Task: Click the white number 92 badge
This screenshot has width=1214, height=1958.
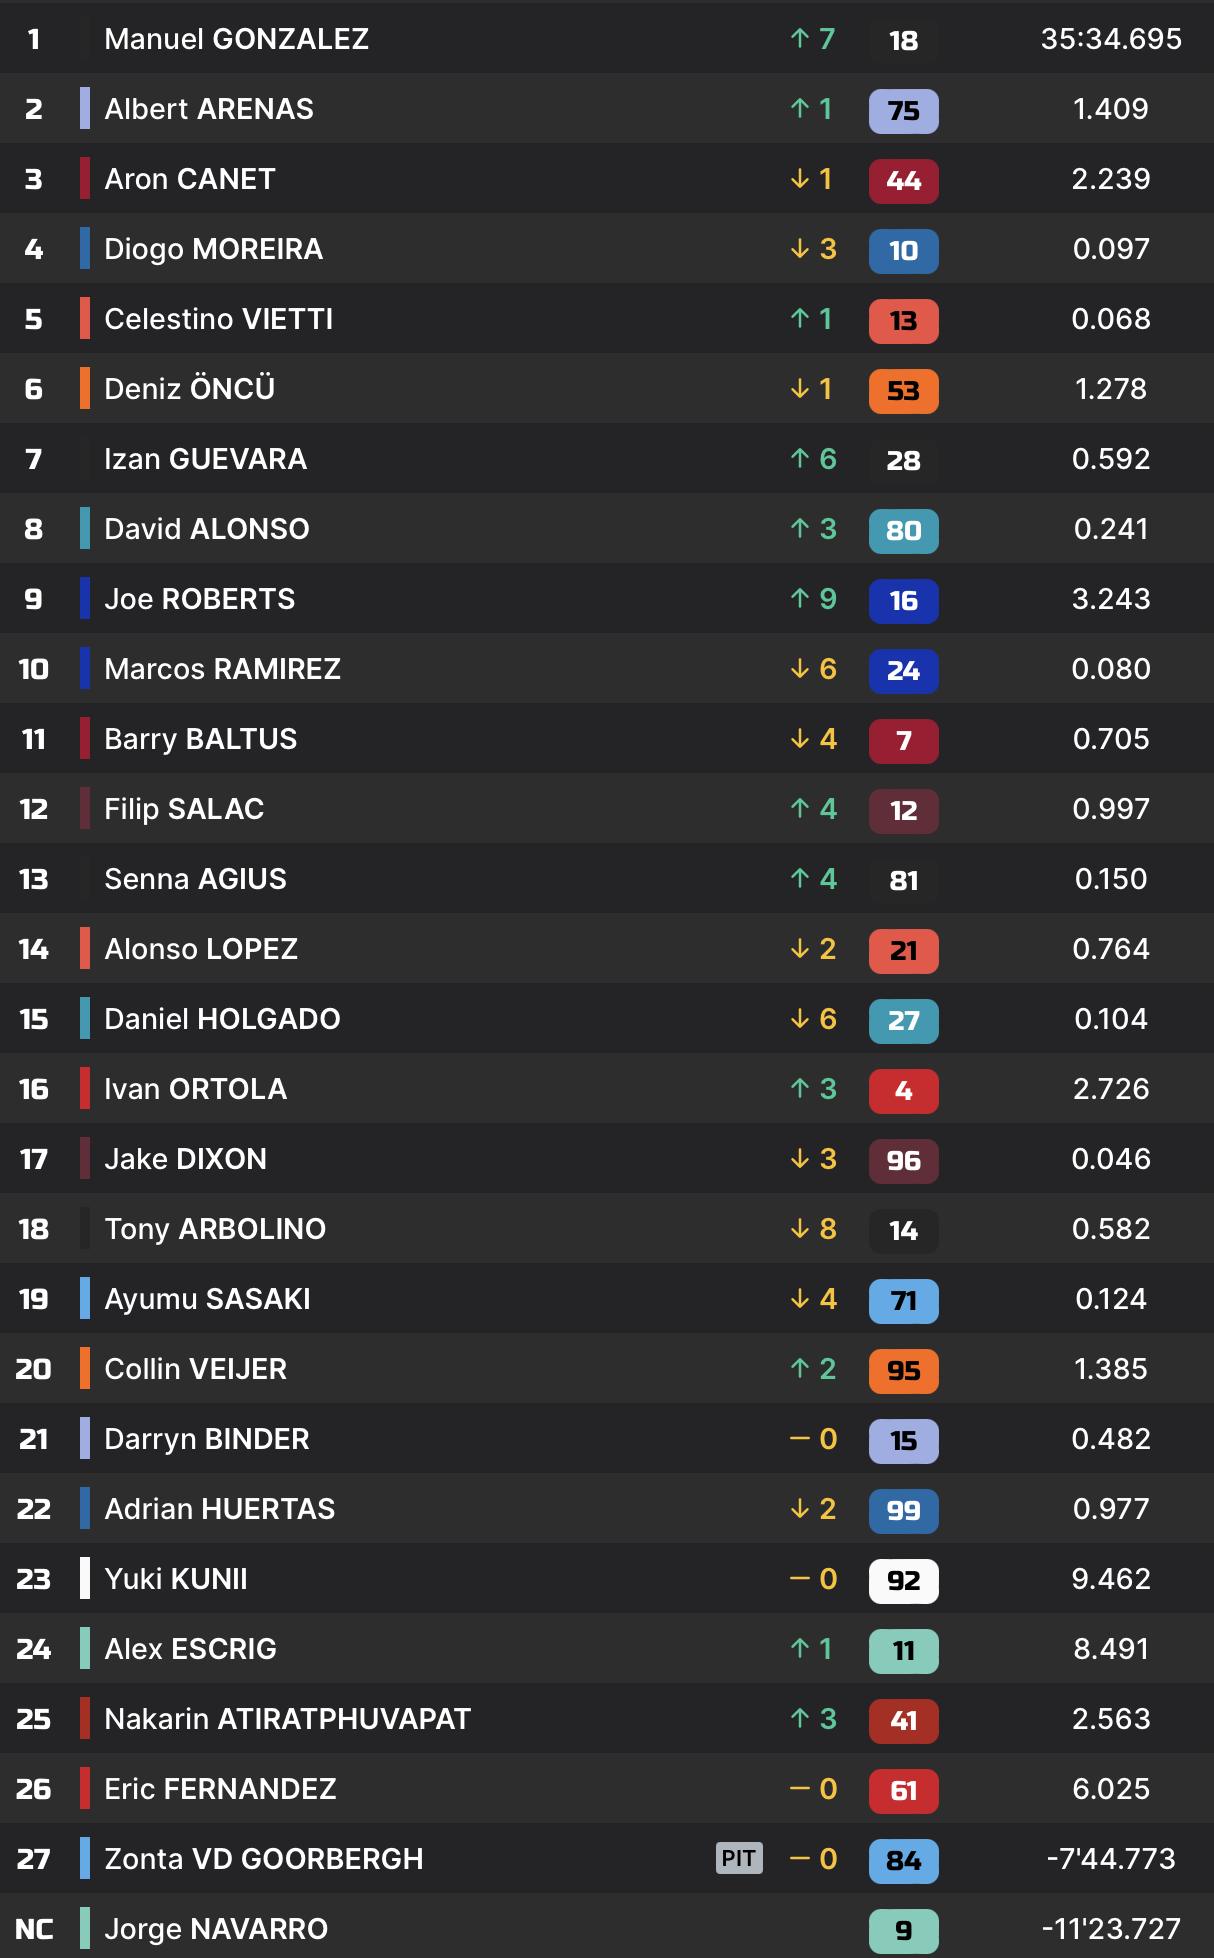Action: (x=903, y=1580)
